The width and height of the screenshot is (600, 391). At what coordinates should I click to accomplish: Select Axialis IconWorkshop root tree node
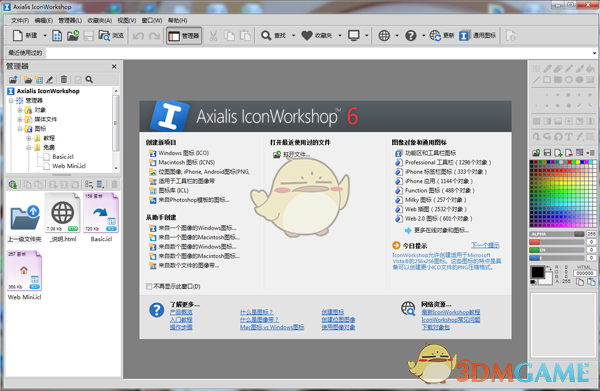pyautogui.click(x=48, y=91)
